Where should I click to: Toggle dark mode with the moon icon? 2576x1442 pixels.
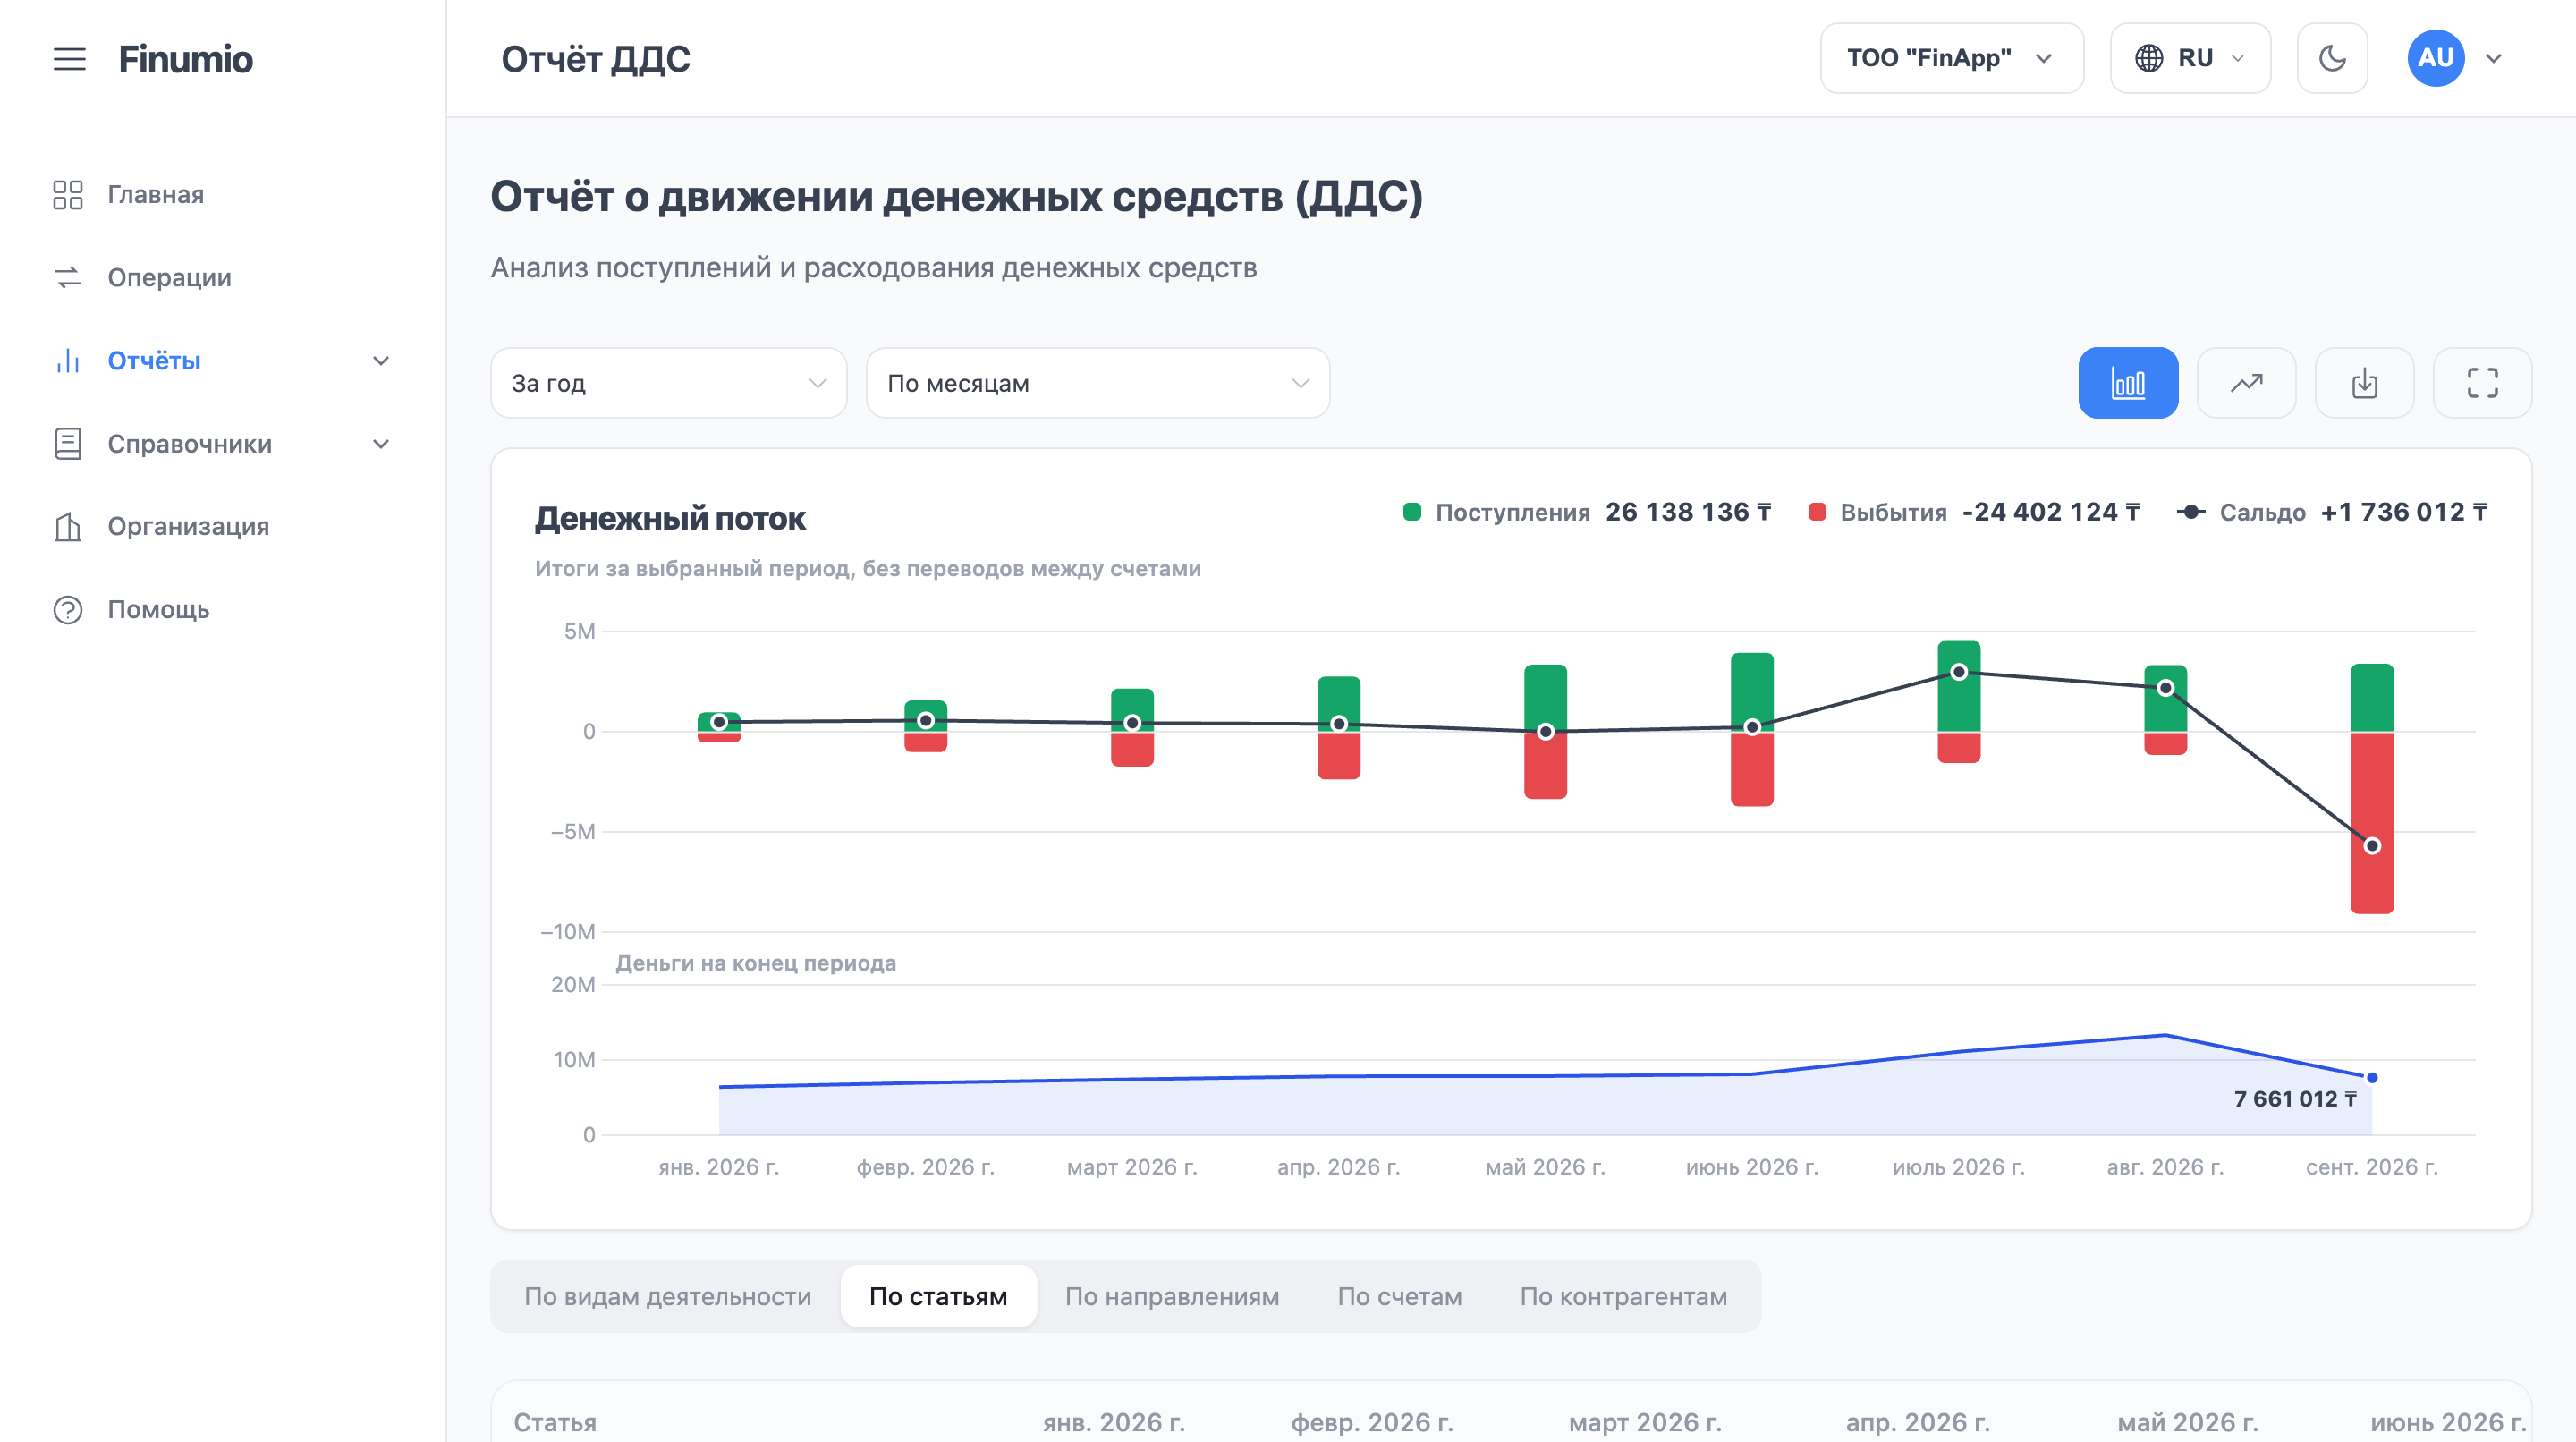point(2332,58)
